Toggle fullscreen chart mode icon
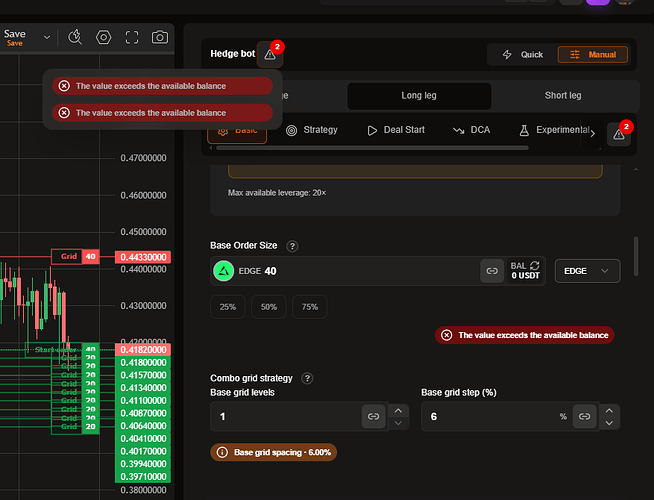Viewport: 654px width, 500px height. (x=132, y=37)
